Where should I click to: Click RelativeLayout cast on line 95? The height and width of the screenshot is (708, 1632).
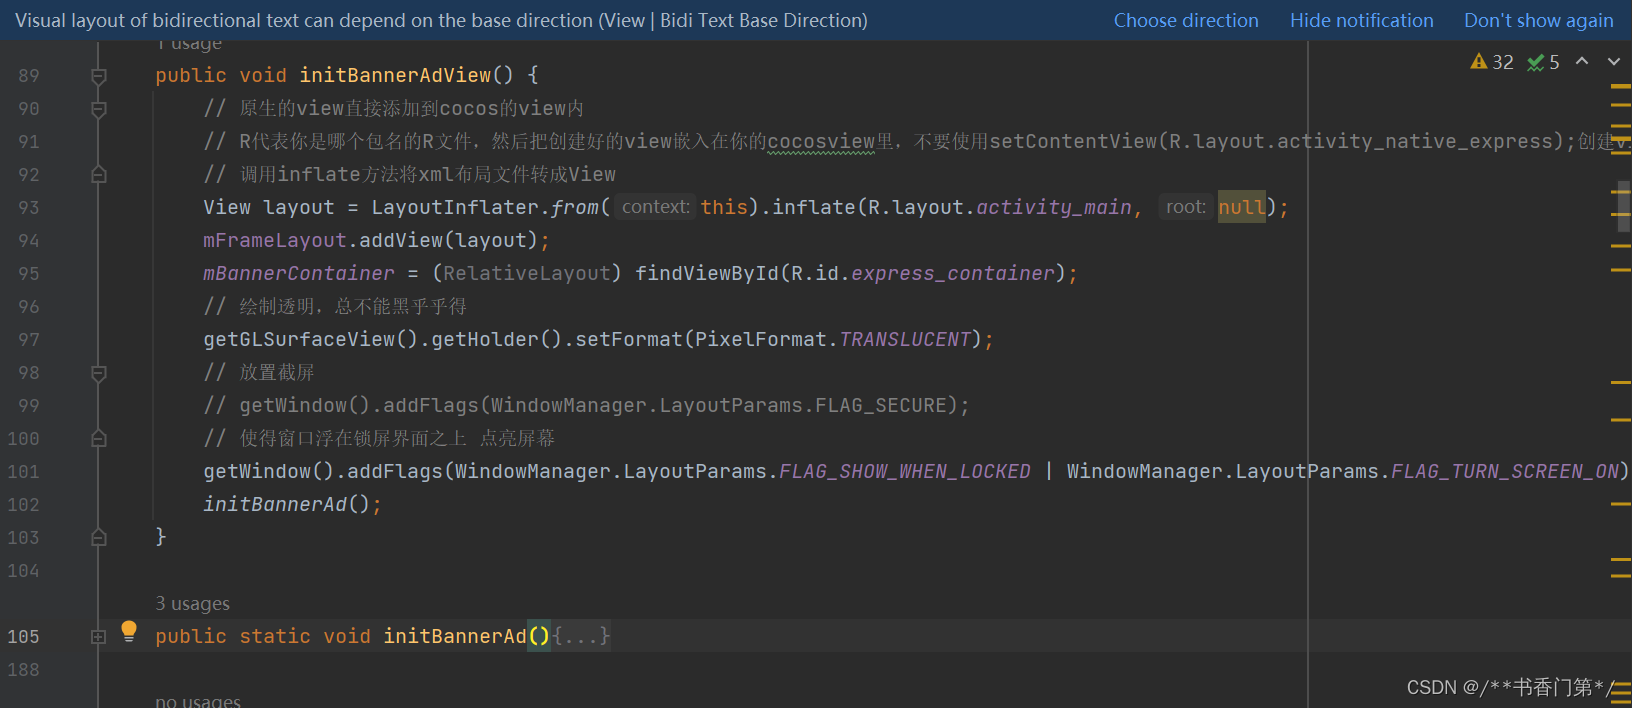(x=527, y=273)
